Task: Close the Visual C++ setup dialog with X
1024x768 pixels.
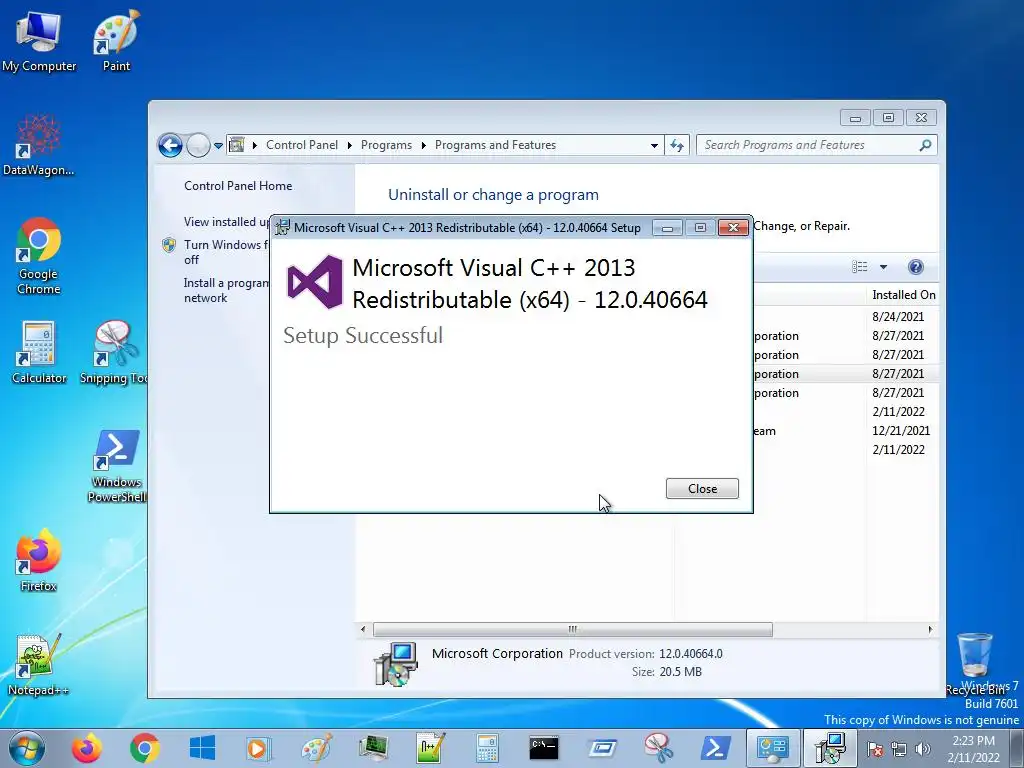Action: pos(733,227)
